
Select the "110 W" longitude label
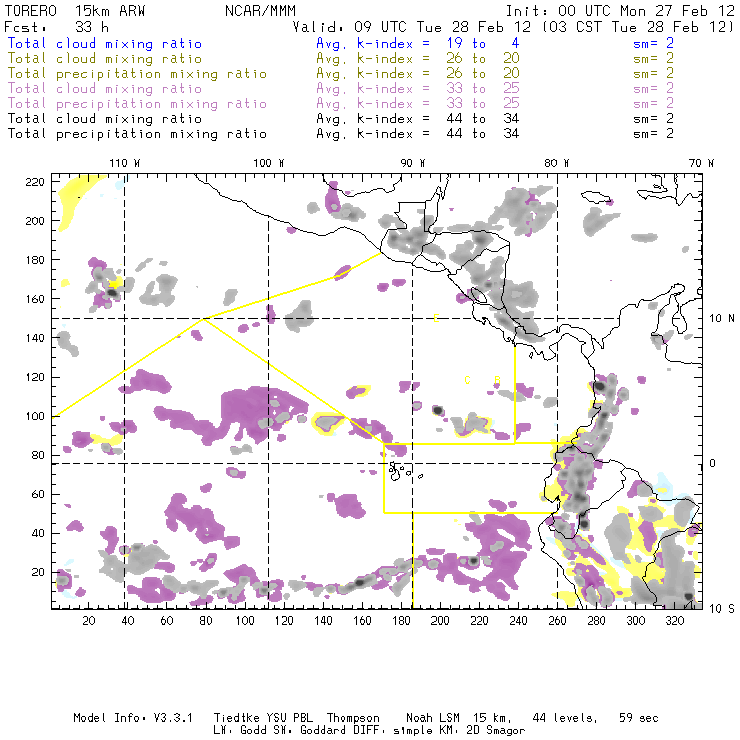coord(125,163)
